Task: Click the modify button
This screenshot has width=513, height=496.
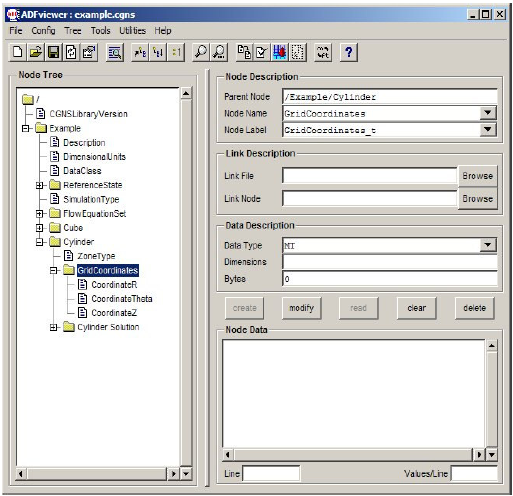Action: 301,308
